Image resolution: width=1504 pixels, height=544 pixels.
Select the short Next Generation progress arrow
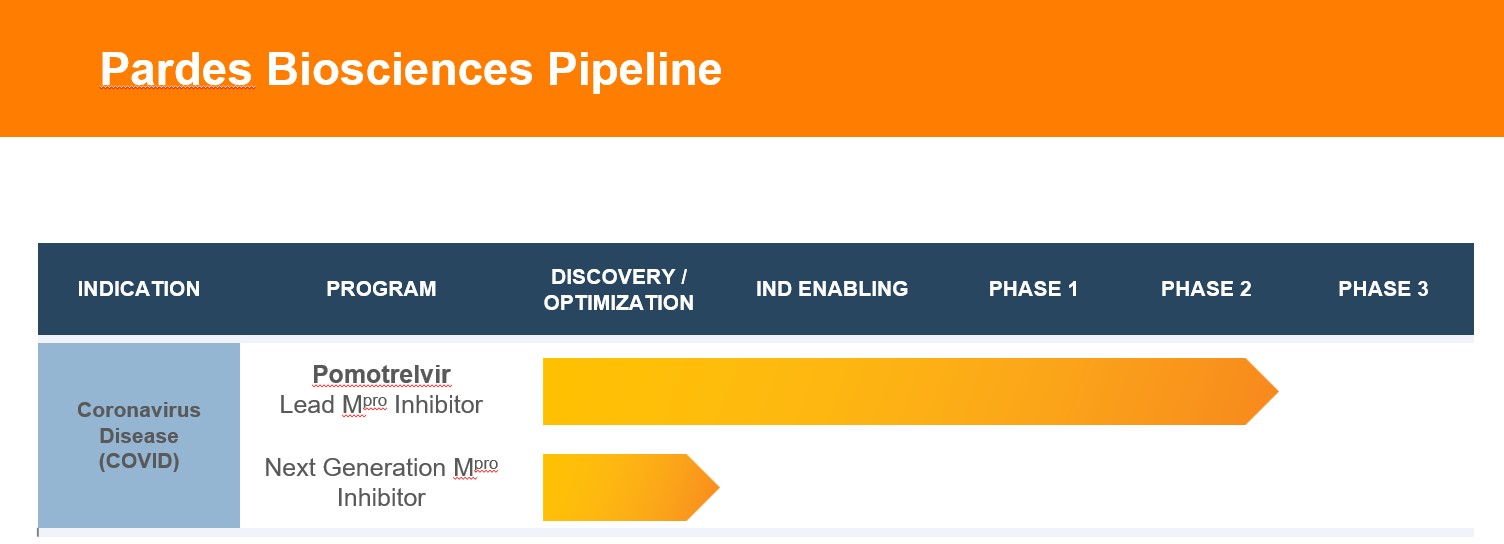[x=615, y=487]
